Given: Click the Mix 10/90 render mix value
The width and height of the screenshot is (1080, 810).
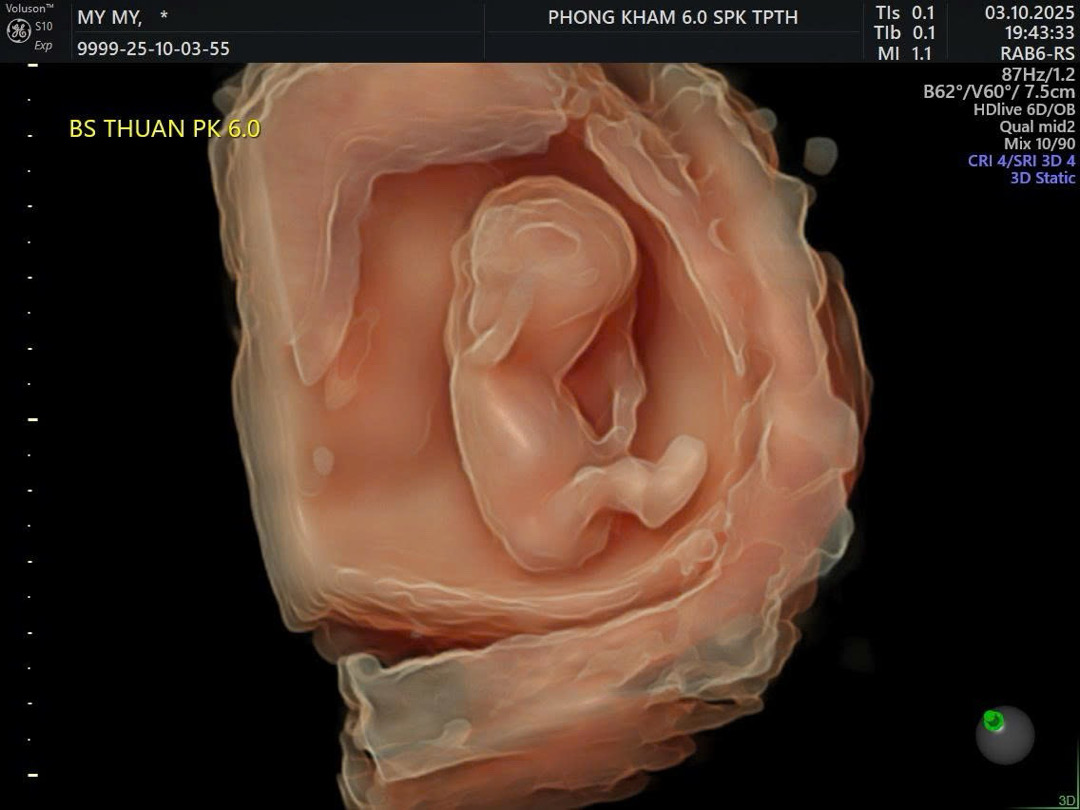Looking at the screenshot, I should point(1040,144).
